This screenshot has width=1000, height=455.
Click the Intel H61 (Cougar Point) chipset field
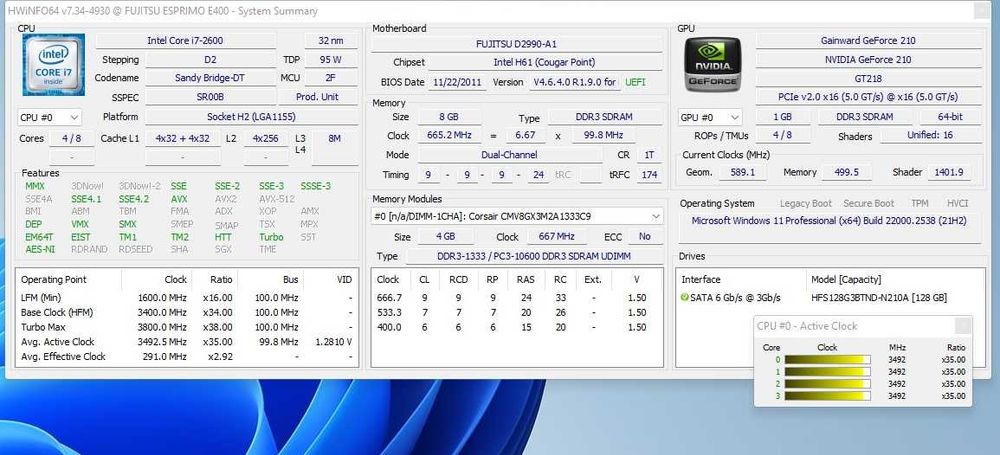(x=544, y=62)
